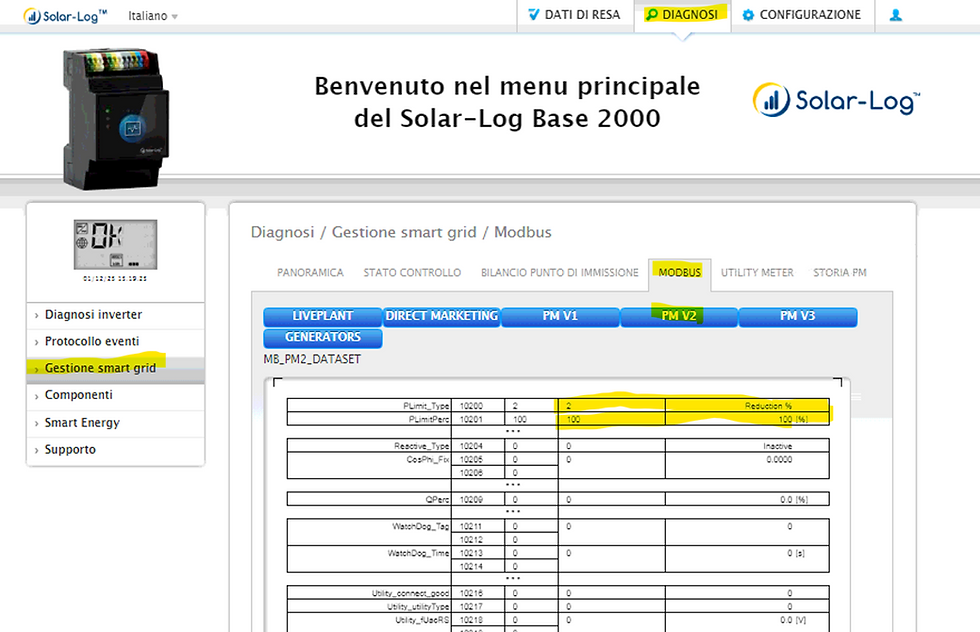
Task: Click the Utility_utilityType row label
Action: tap(418, 606)
